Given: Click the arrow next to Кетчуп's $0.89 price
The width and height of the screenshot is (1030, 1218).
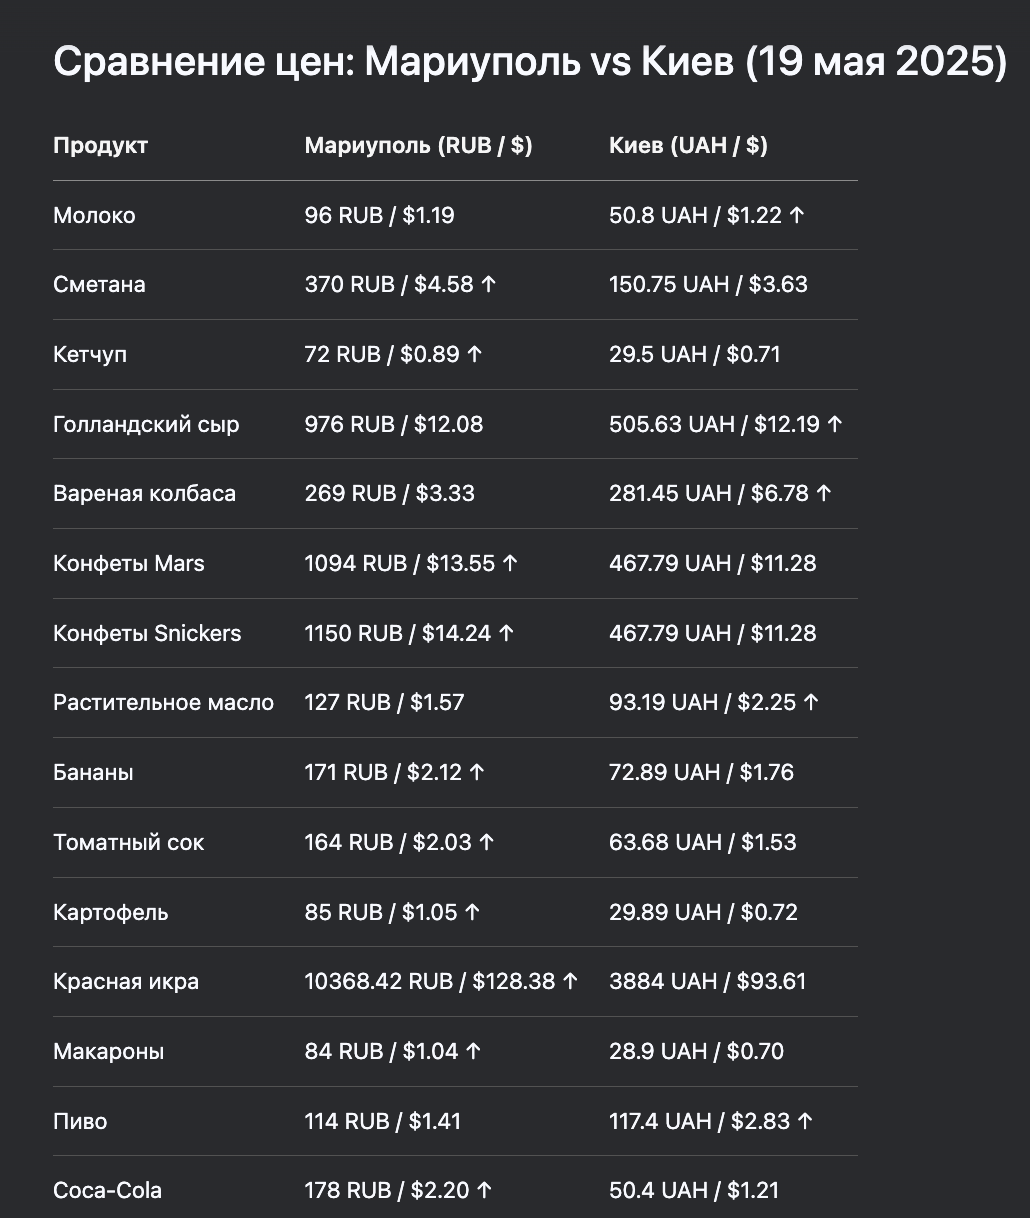Looking at the screenshot, I should pos(475,354).
